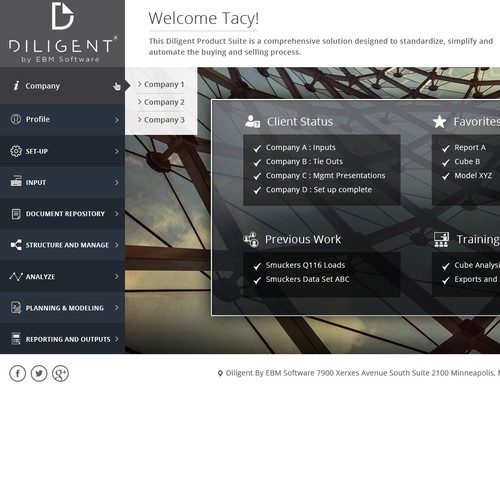The height and width of the screenshot is (500, 500).
Task: Click checkmark beside Report A
Action: pos(446,148)
